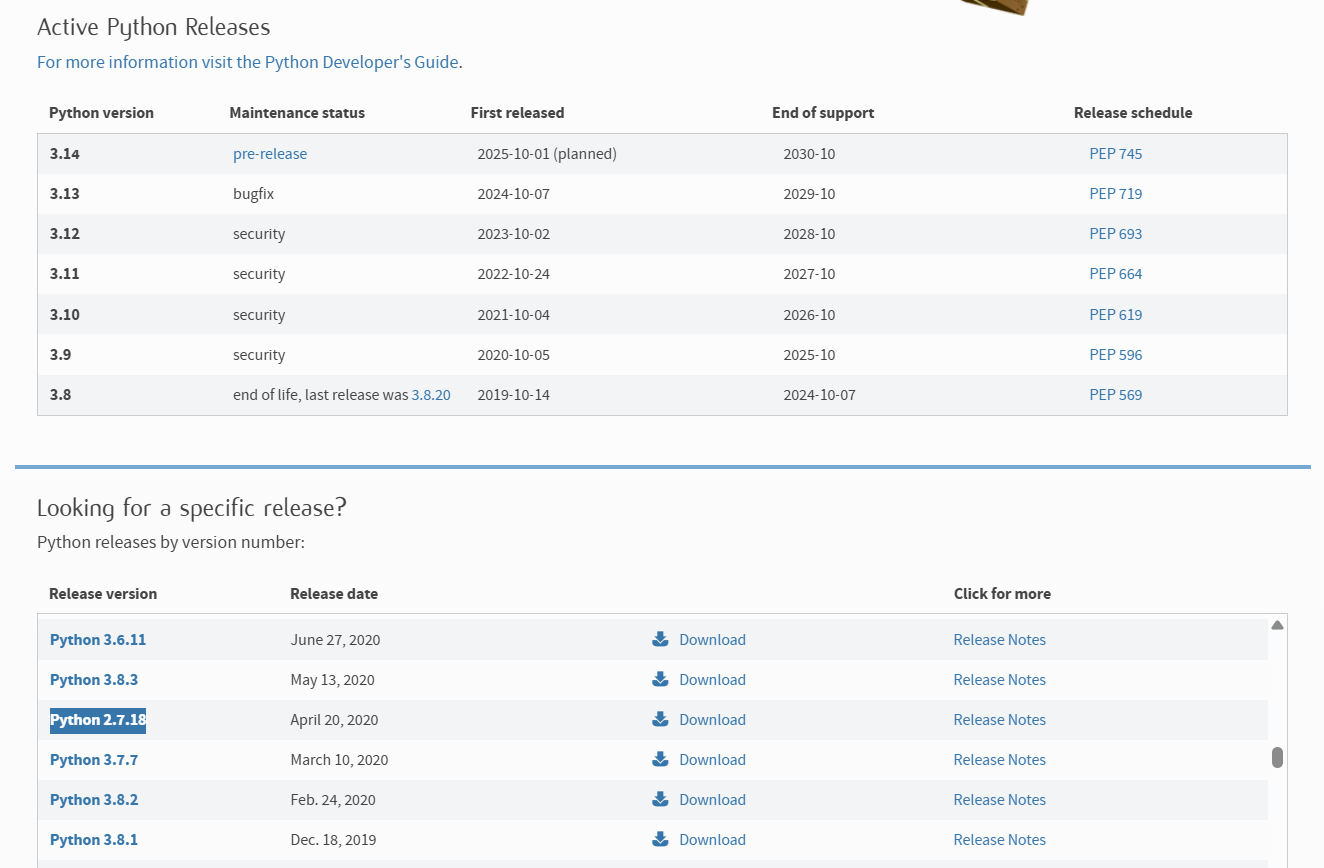
Task: View Release Notes for Python 3.8.2
Action: pos(999,800)
